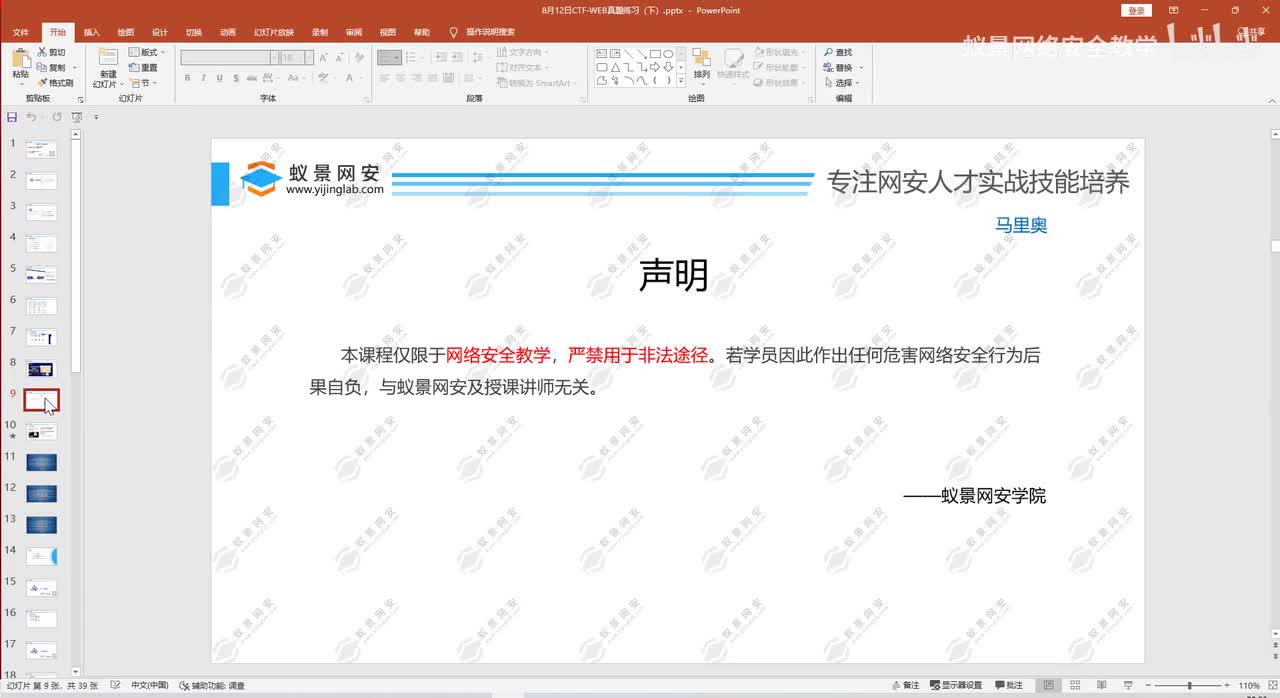Click the Redo icon in quick access toolbar
The height and width of the screenshot is (698, 1280).
56,117
